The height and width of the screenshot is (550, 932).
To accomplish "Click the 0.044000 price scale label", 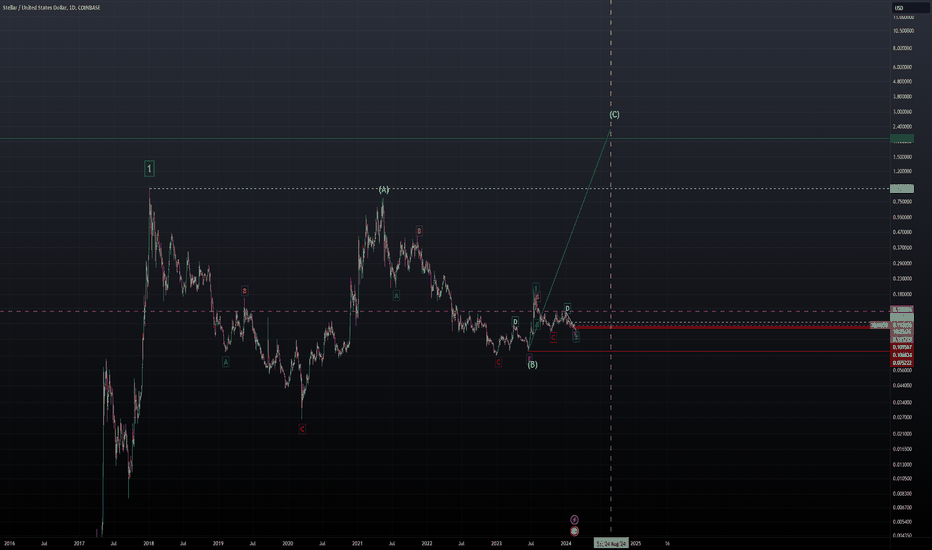I will (x=903, y=385).
